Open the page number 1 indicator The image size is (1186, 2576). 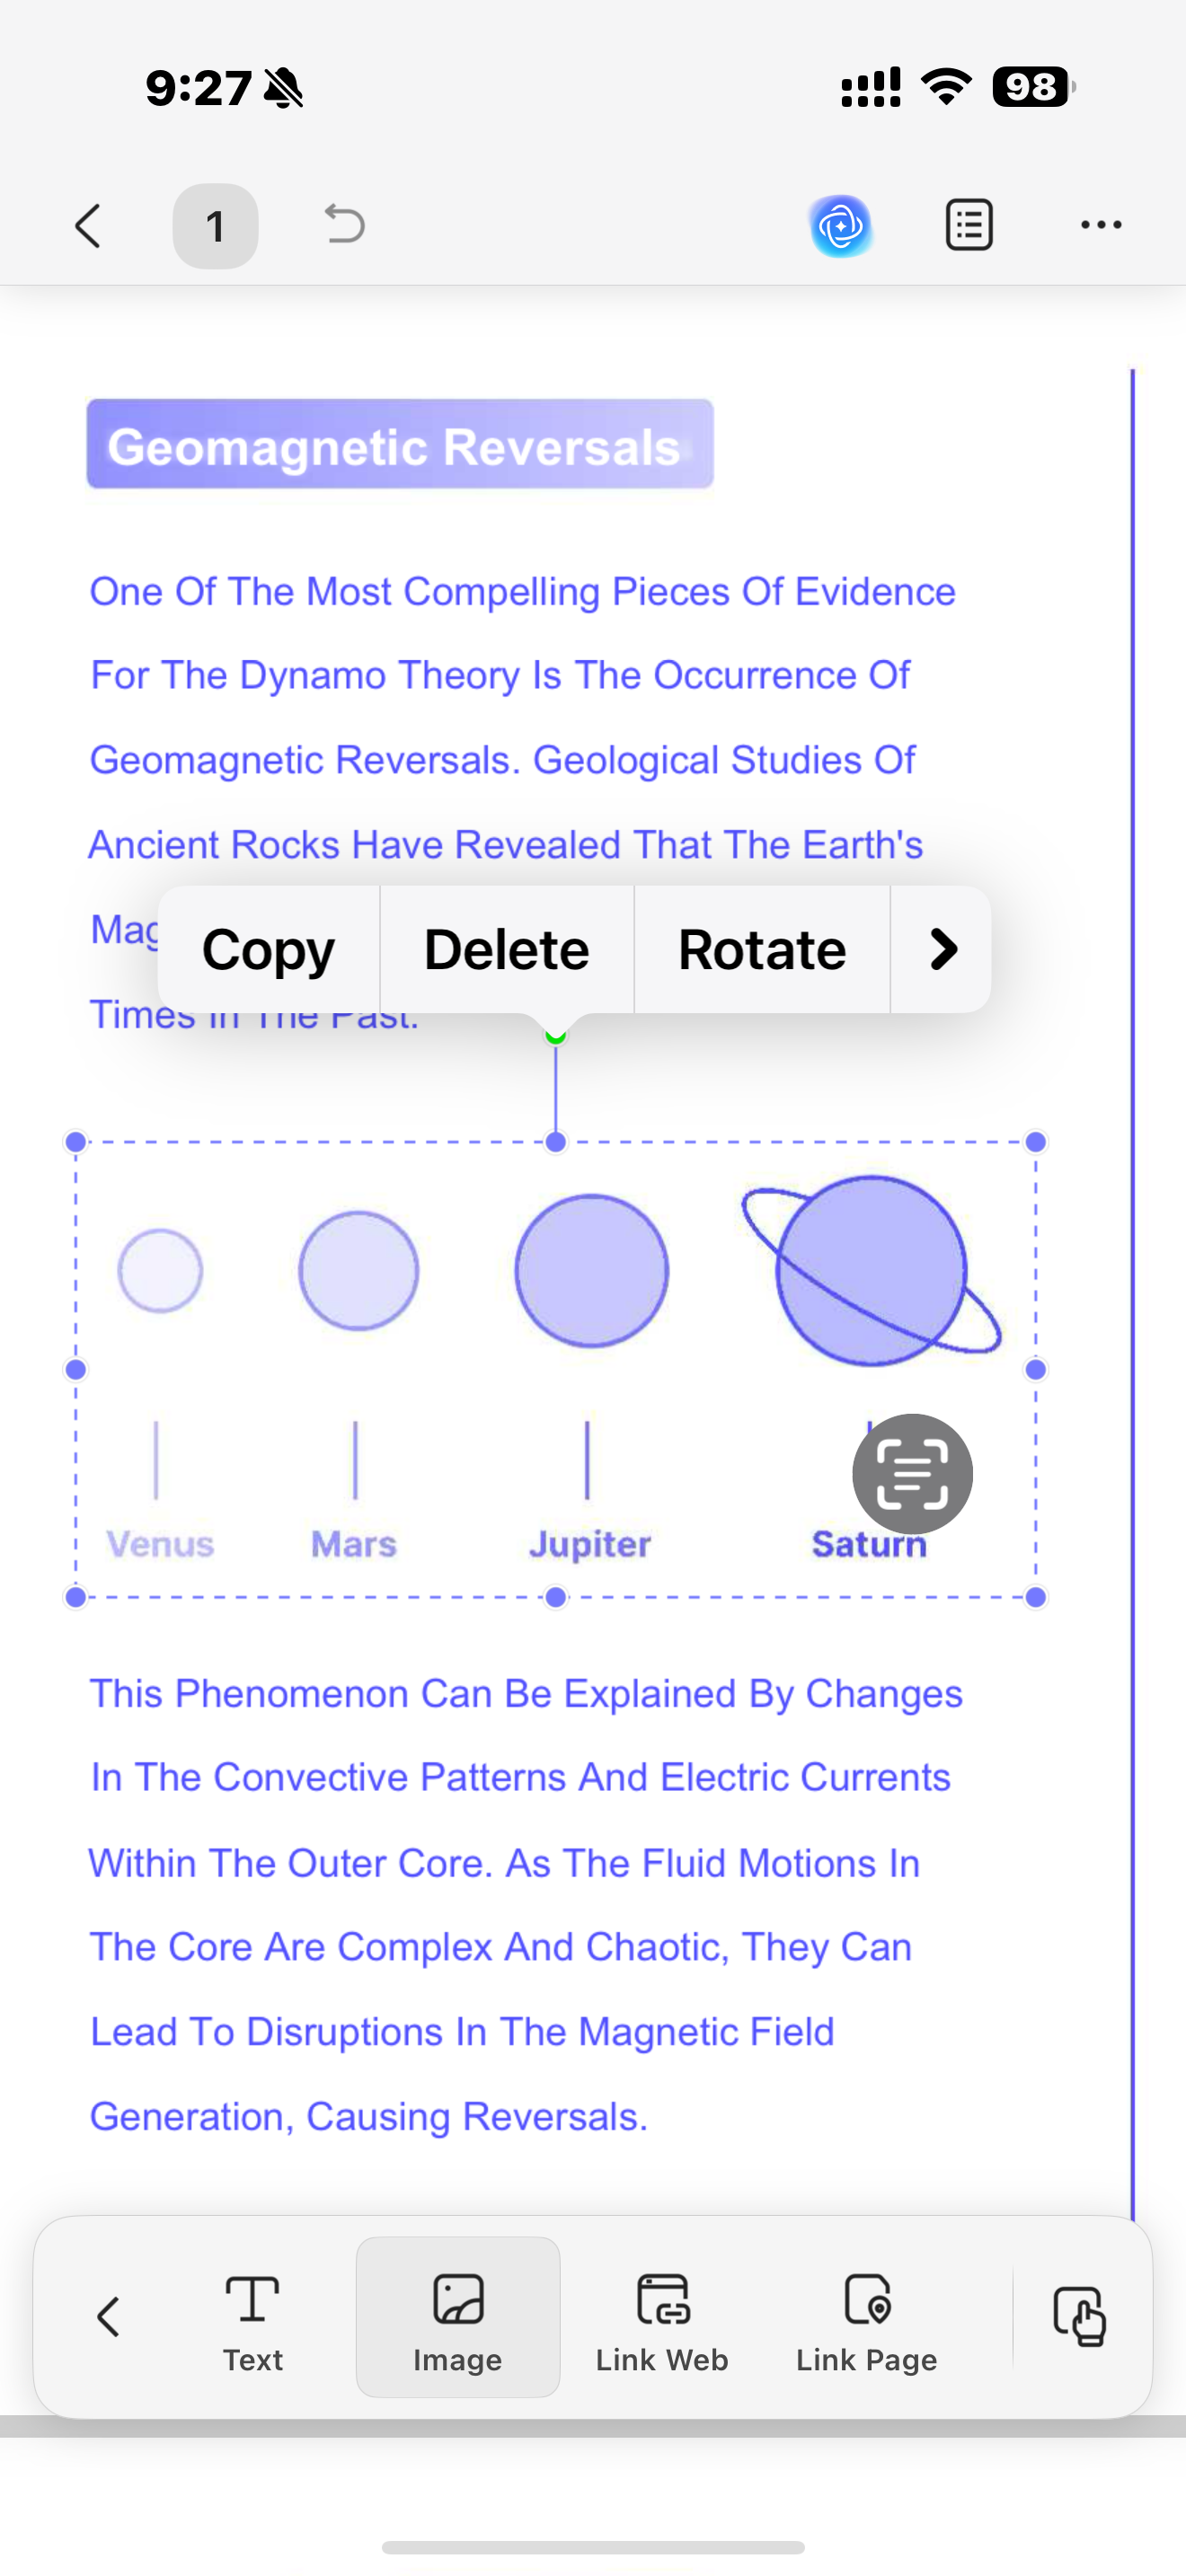point(215,226)
